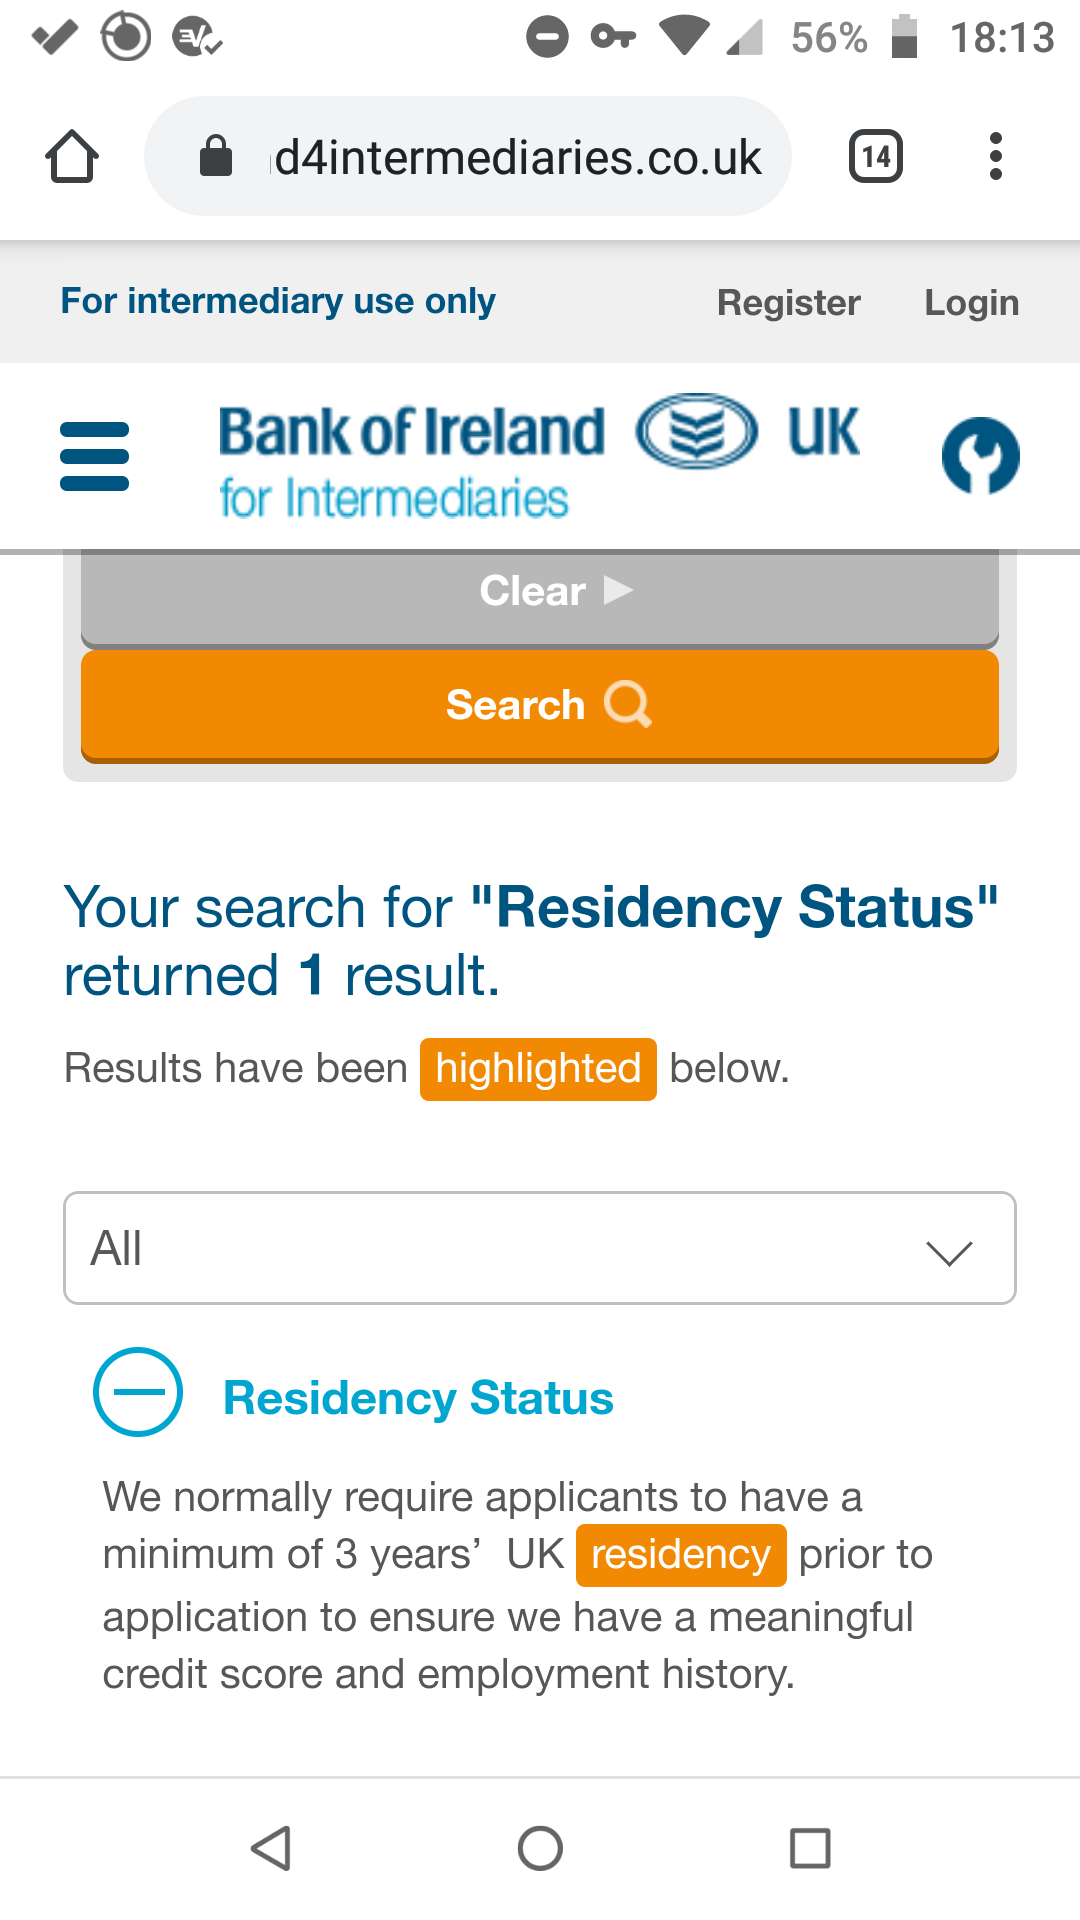Collapse the Residency Status section with minus icon
The width and height of the screenshot is (1080, 1920).
[138, 1392]
